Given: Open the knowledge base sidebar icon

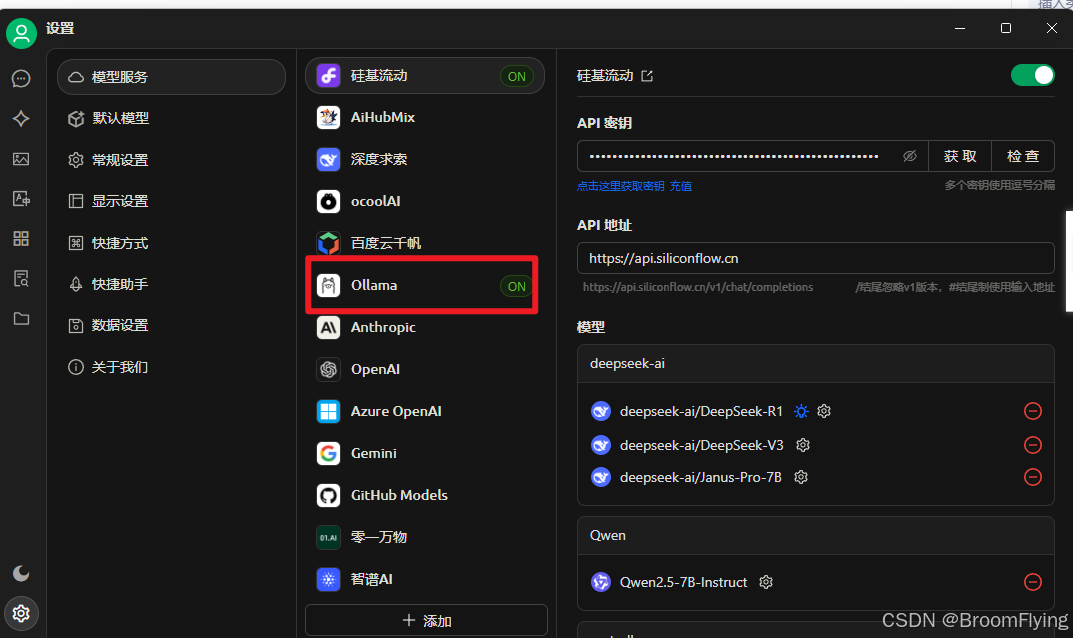Looking at the screenshot, I should (21, 279).
